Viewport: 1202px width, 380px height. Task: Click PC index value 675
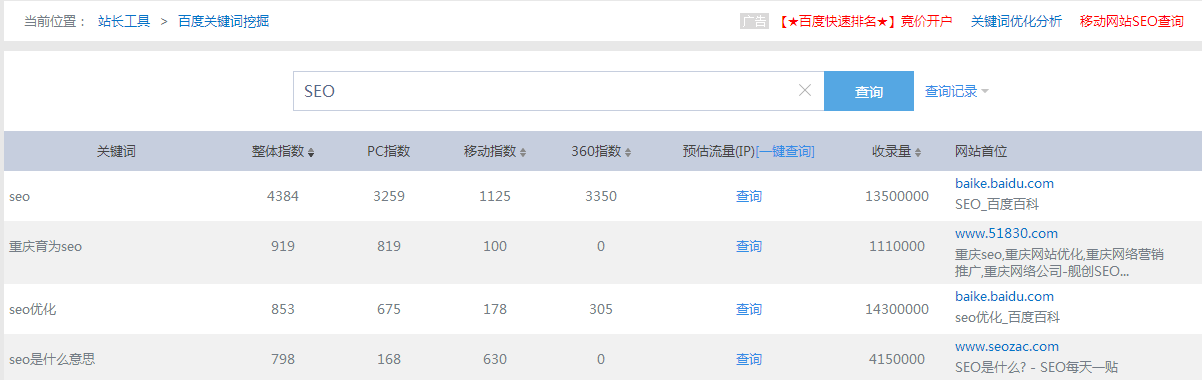coord(389,310)
